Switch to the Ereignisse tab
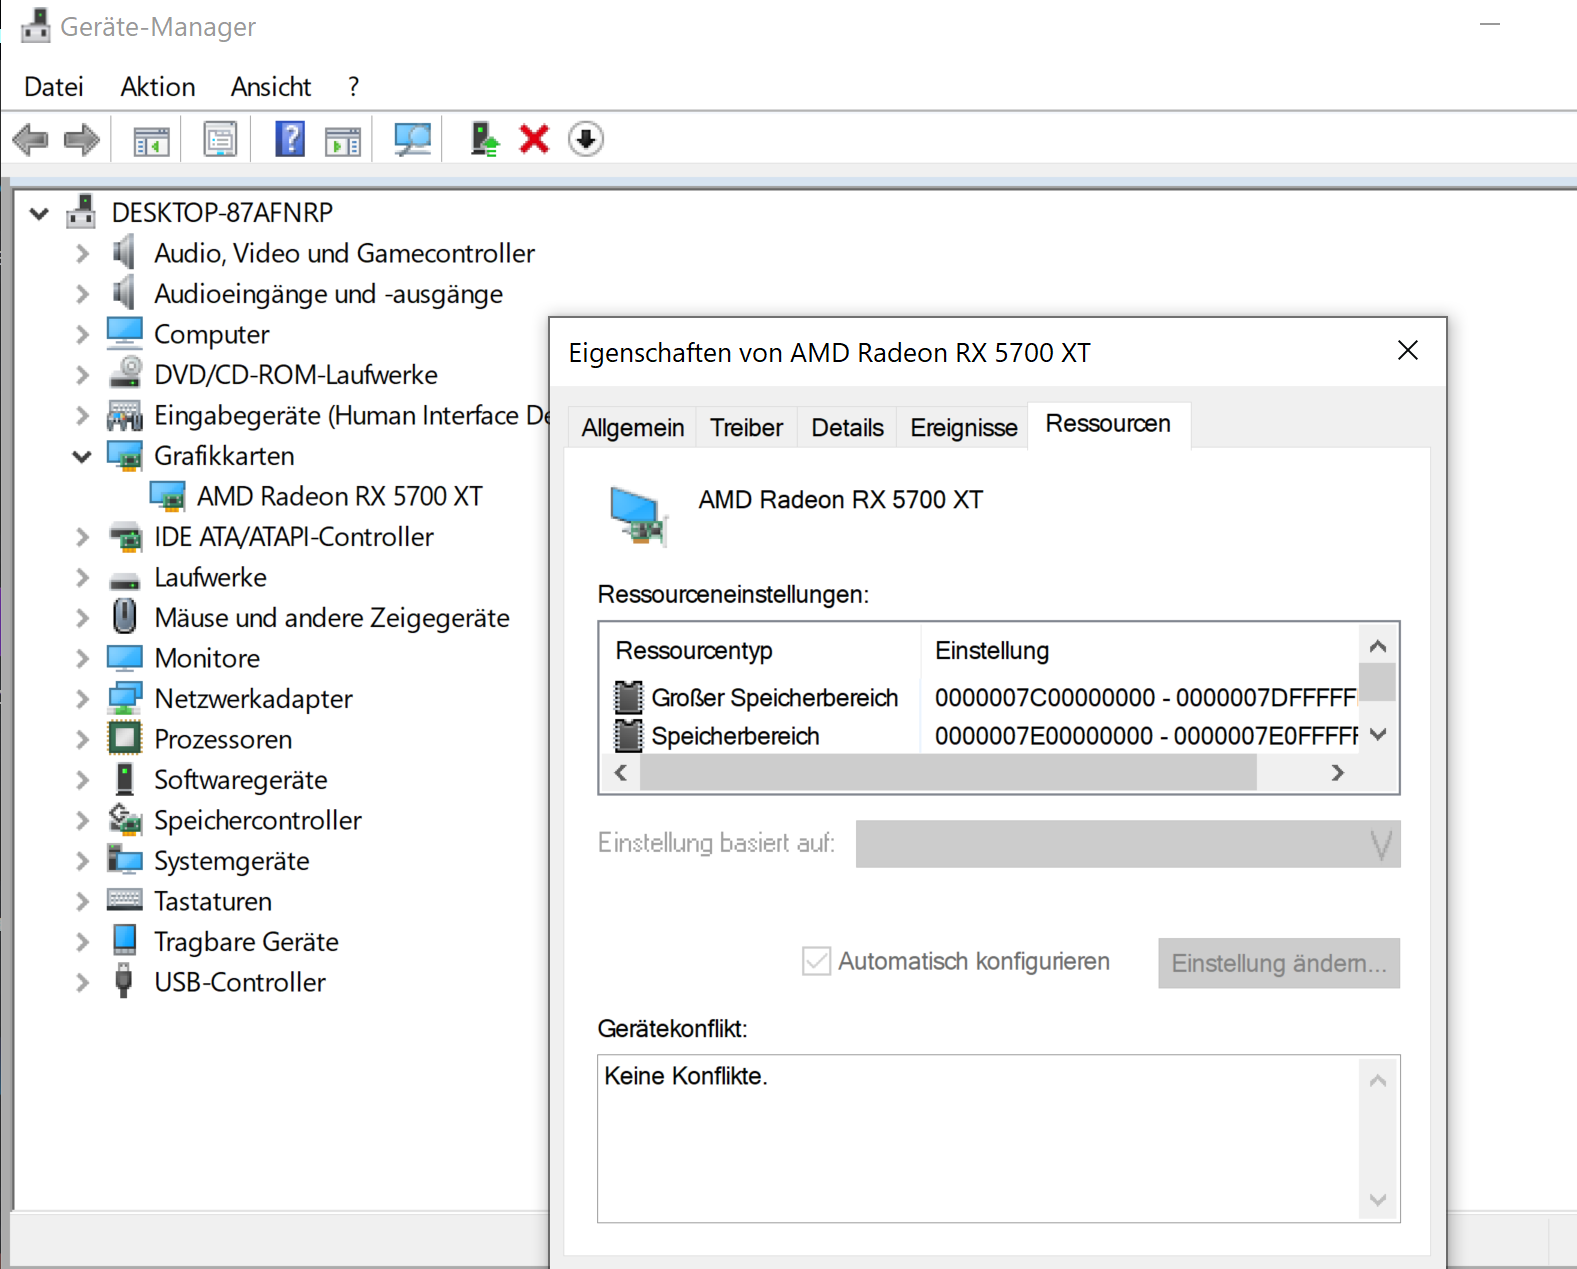Screen dimensions: 1577x1269 pyautogui.click(x=963, y=428)
